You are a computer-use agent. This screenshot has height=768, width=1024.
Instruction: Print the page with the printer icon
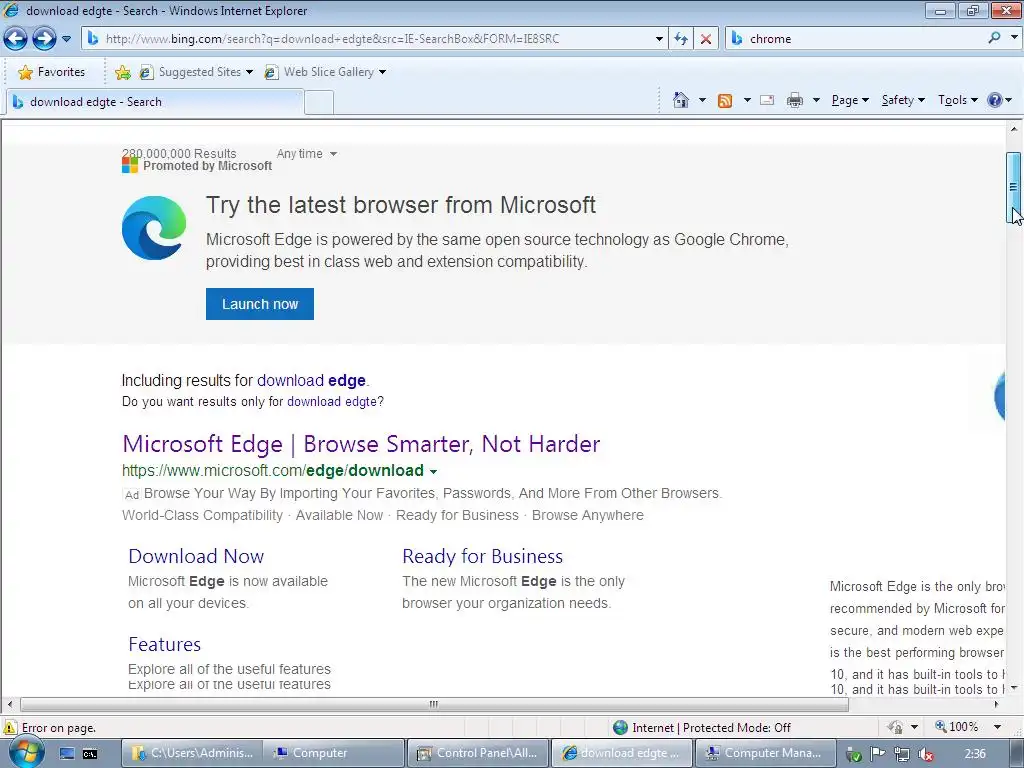pyautogui.click(x=795, y=100)
